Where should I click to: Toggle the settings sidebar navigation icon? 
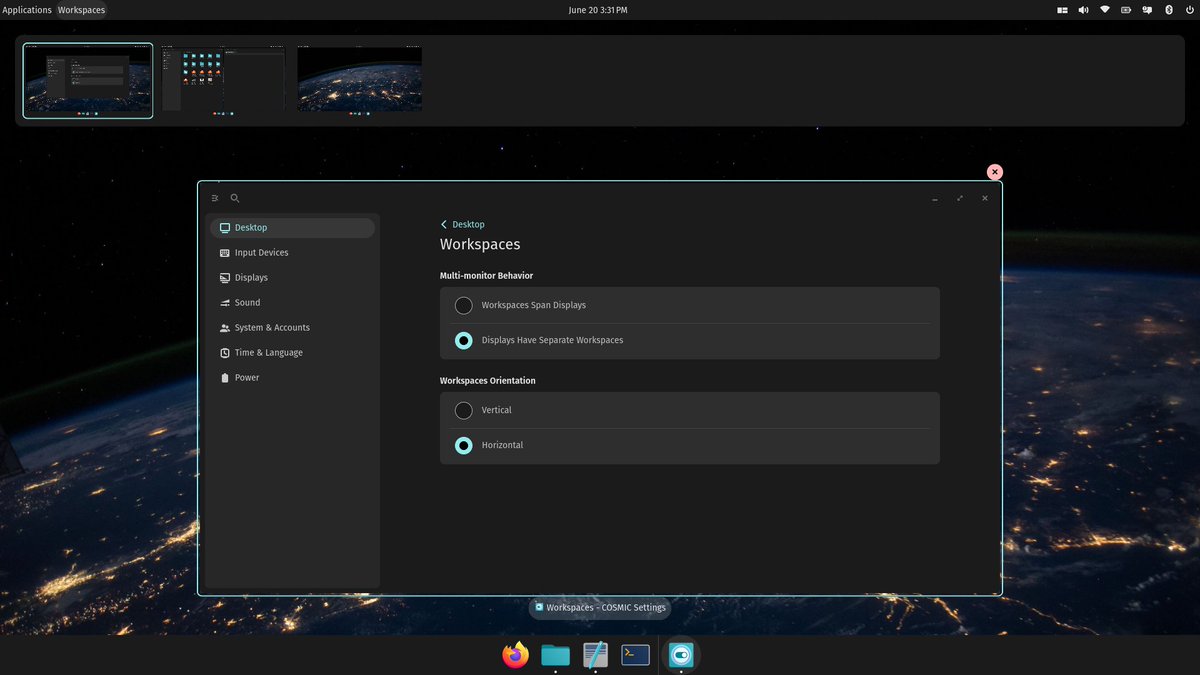pos(215,198)
